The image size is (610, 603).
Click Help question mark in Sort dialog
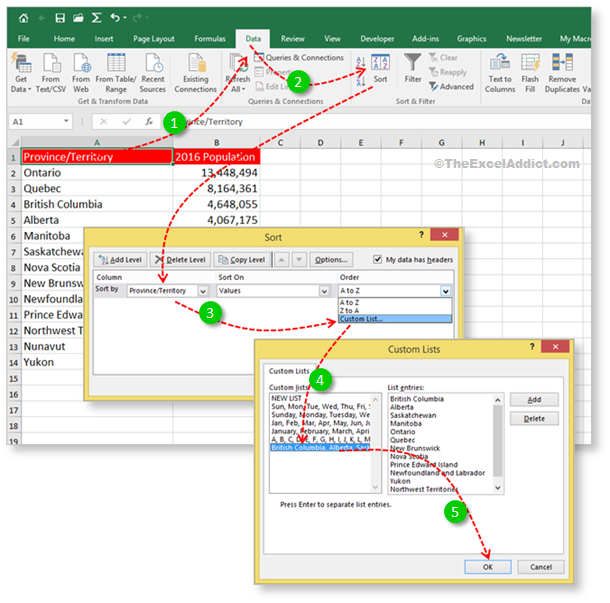pyautogui.click(x=421, y=235)
